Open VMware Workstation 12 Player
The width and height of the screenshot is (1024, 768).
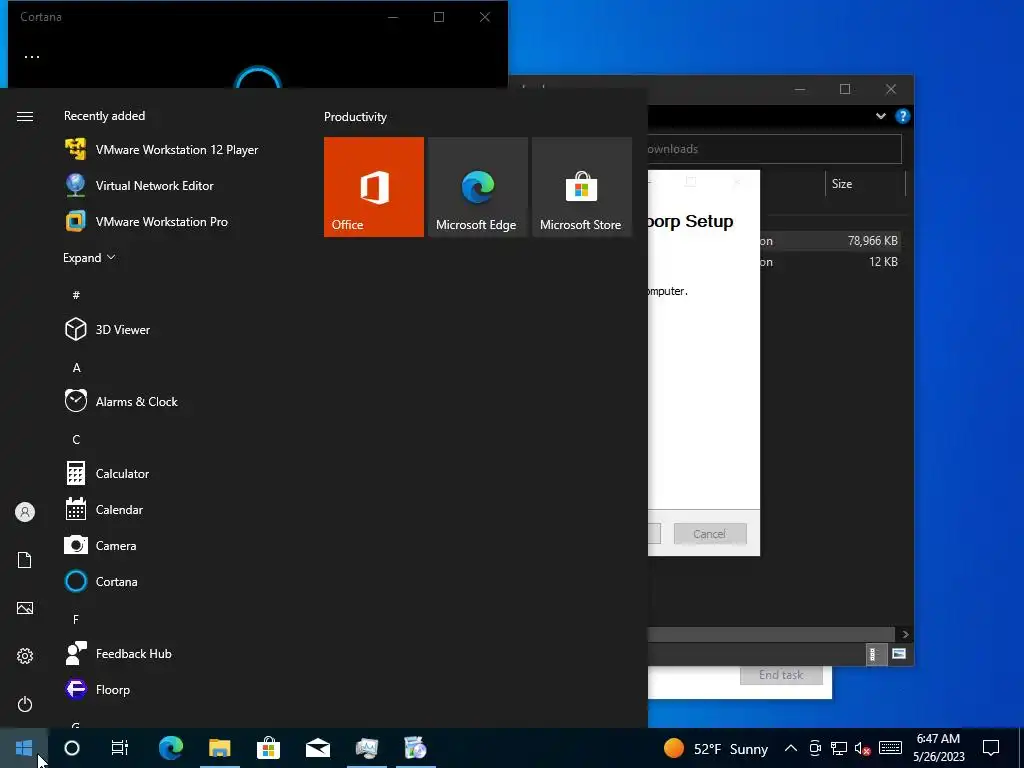[162, 150]
